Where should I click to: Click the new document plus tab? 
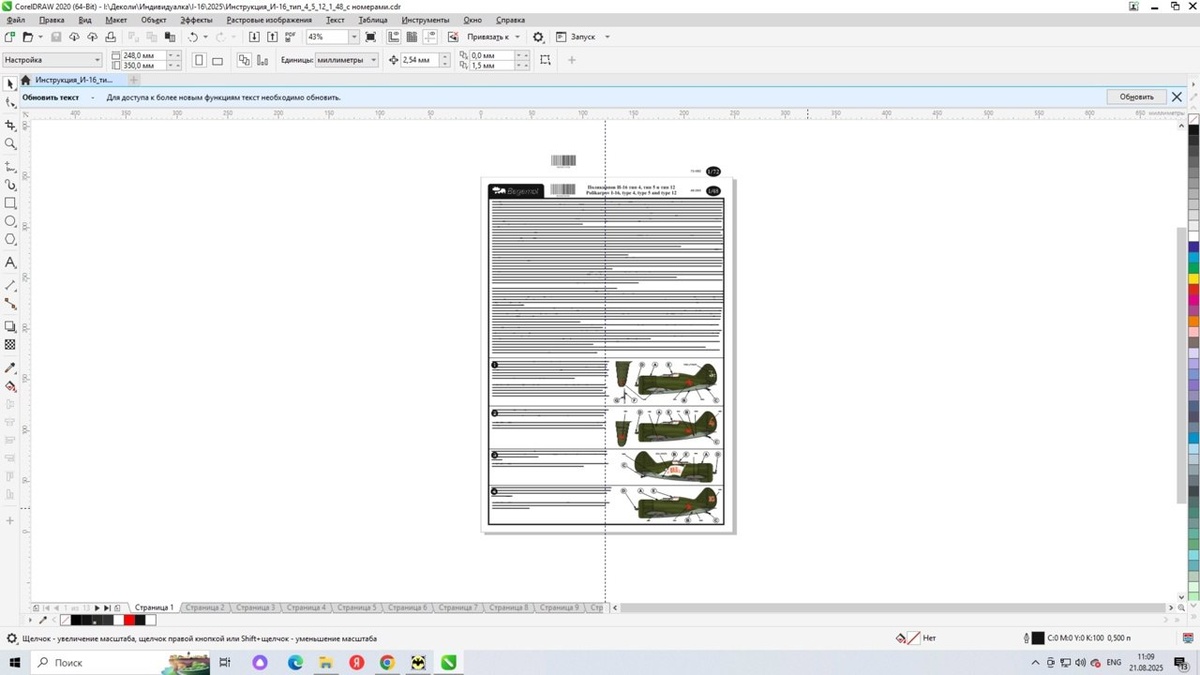pyautogui.click(x=133, y=80)
